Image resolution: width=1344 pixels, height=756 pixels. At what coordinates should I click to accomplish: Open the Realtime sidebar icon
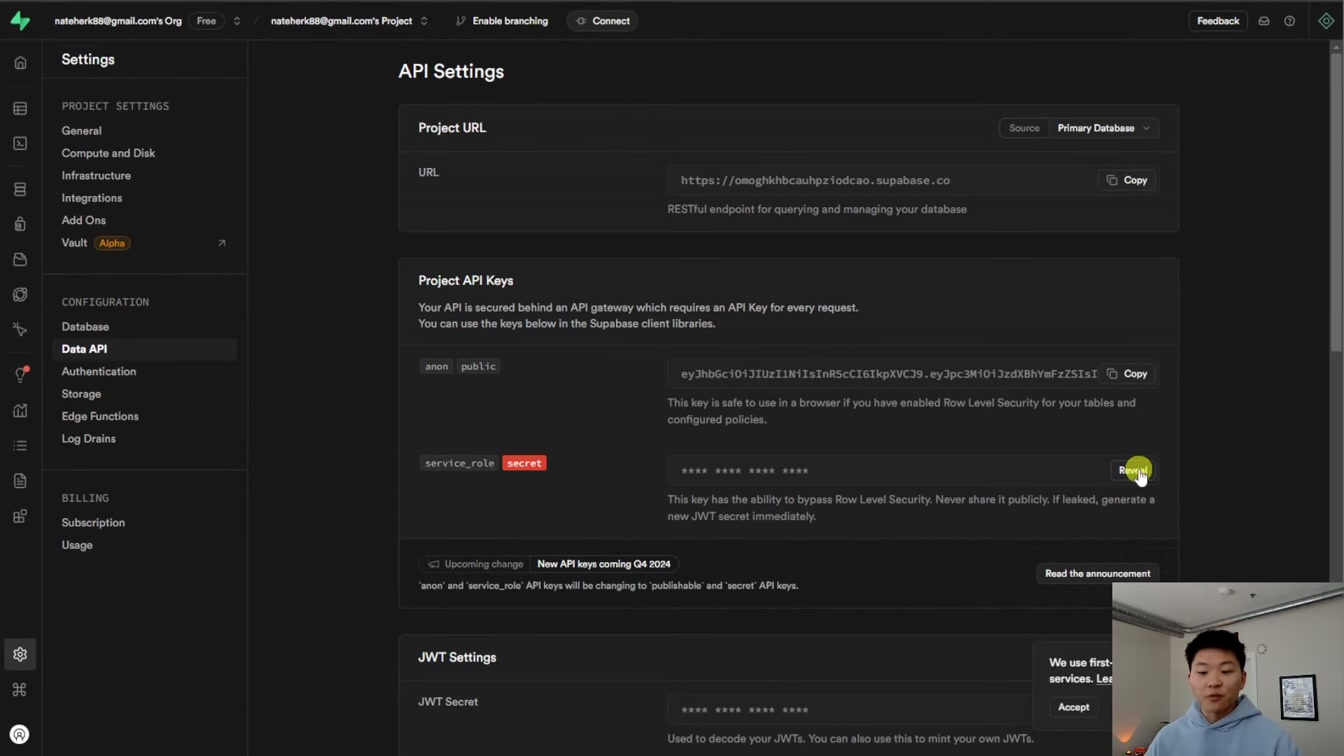[20, 329]
